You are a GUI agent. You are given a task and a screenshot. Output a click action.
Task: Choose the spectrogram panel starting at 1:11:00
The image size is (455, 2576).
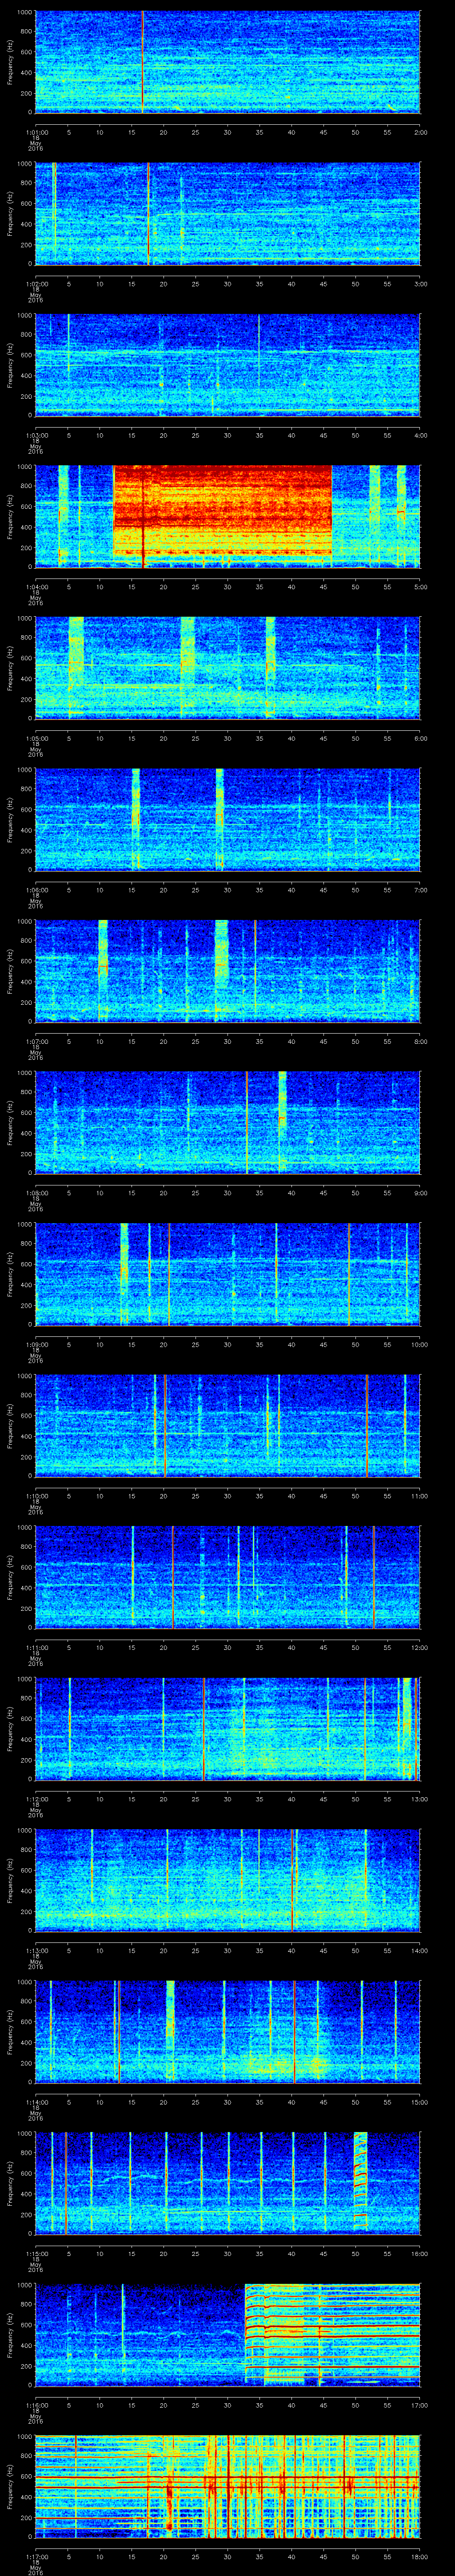pyautogui.click(x=227, y=1577)
